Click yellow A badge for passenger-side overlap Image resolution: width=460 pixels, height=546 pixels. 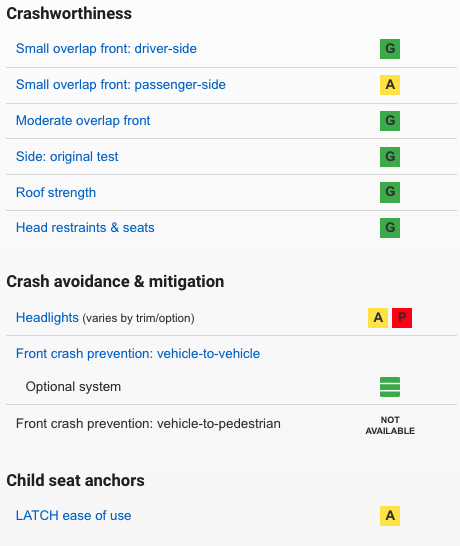pyautogui.click(x=390, y=85)
